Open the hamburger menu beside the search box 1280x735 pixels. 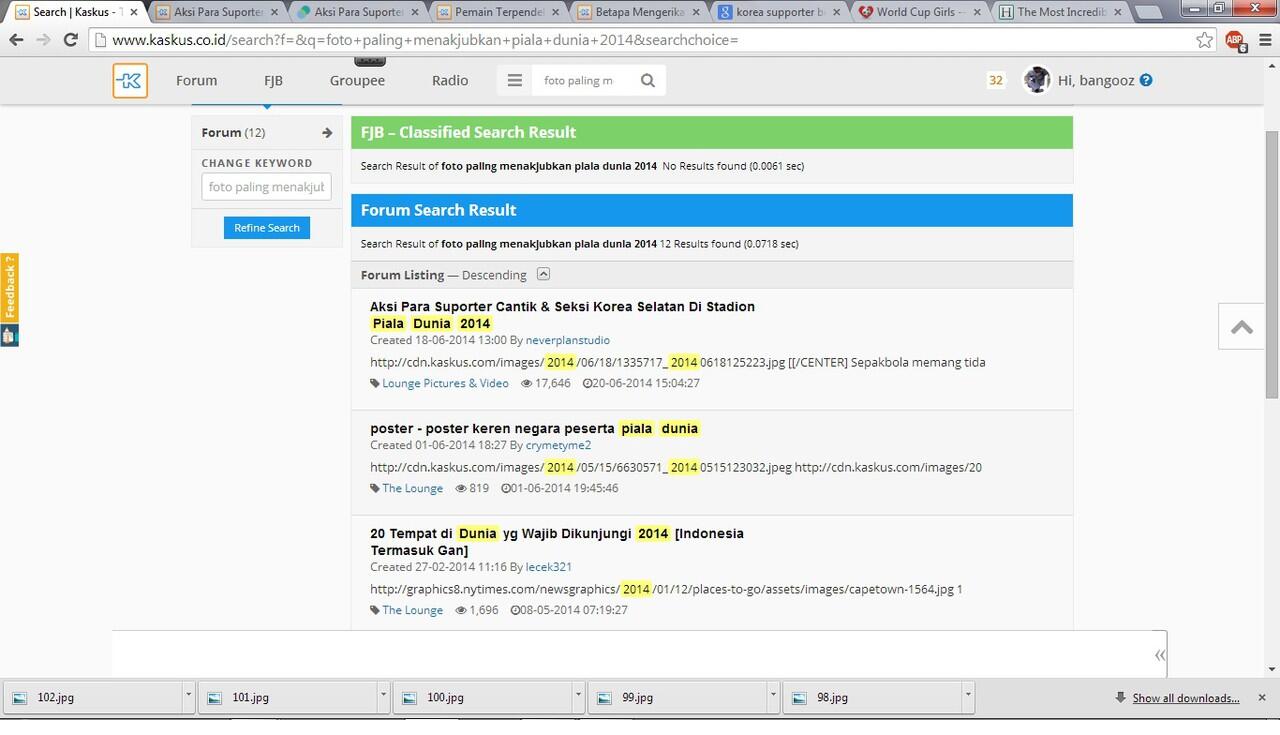coord(515,81)
